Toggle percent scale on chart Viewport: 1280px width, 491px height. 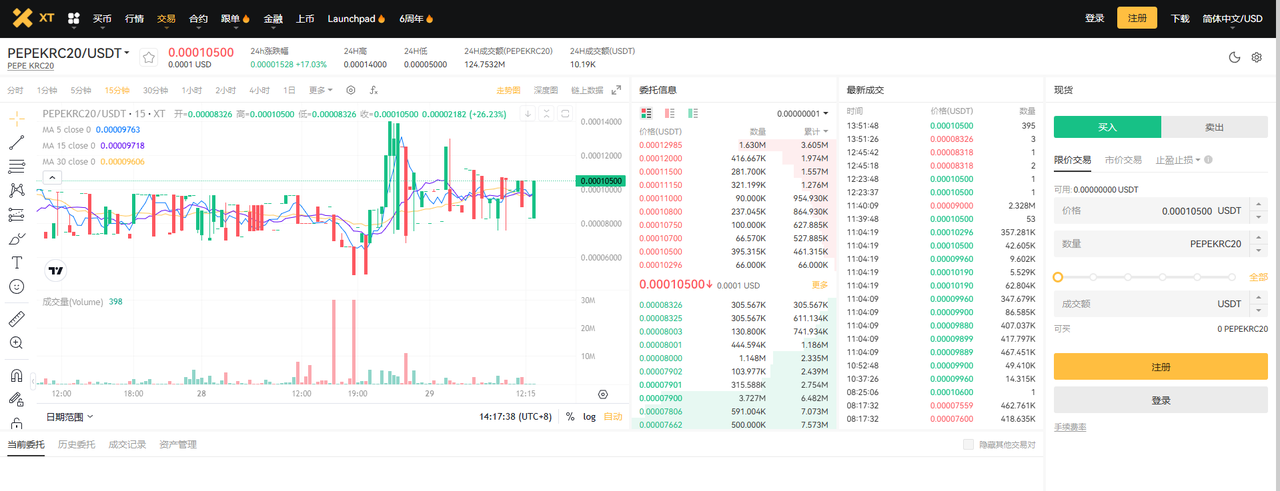click(x=570, y=416)
